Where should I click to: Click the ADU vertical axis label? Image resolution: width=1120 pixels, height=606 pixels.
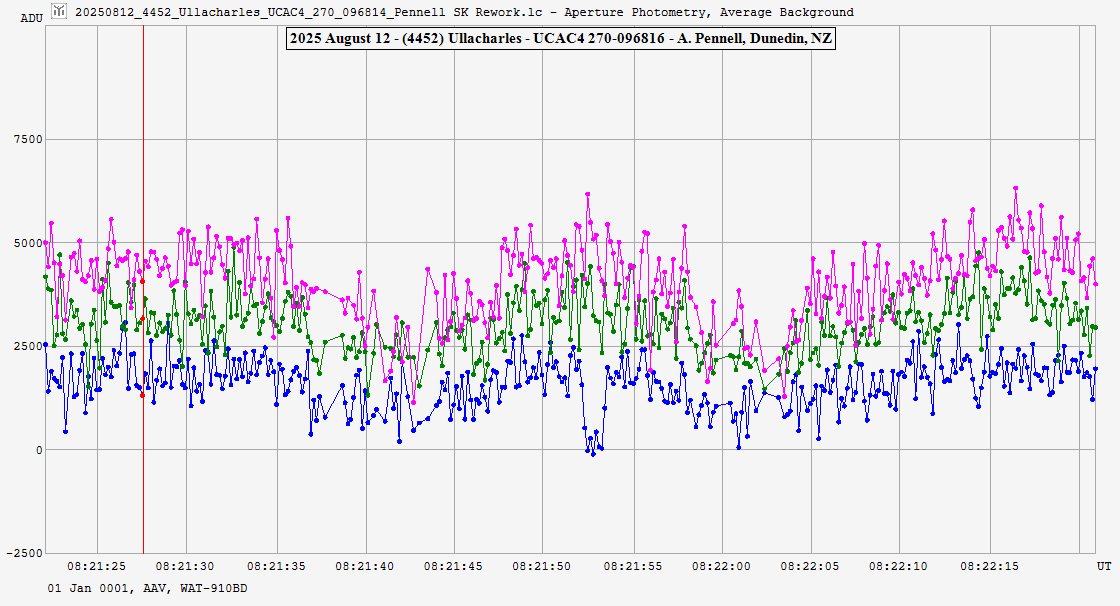pos(31,18)
